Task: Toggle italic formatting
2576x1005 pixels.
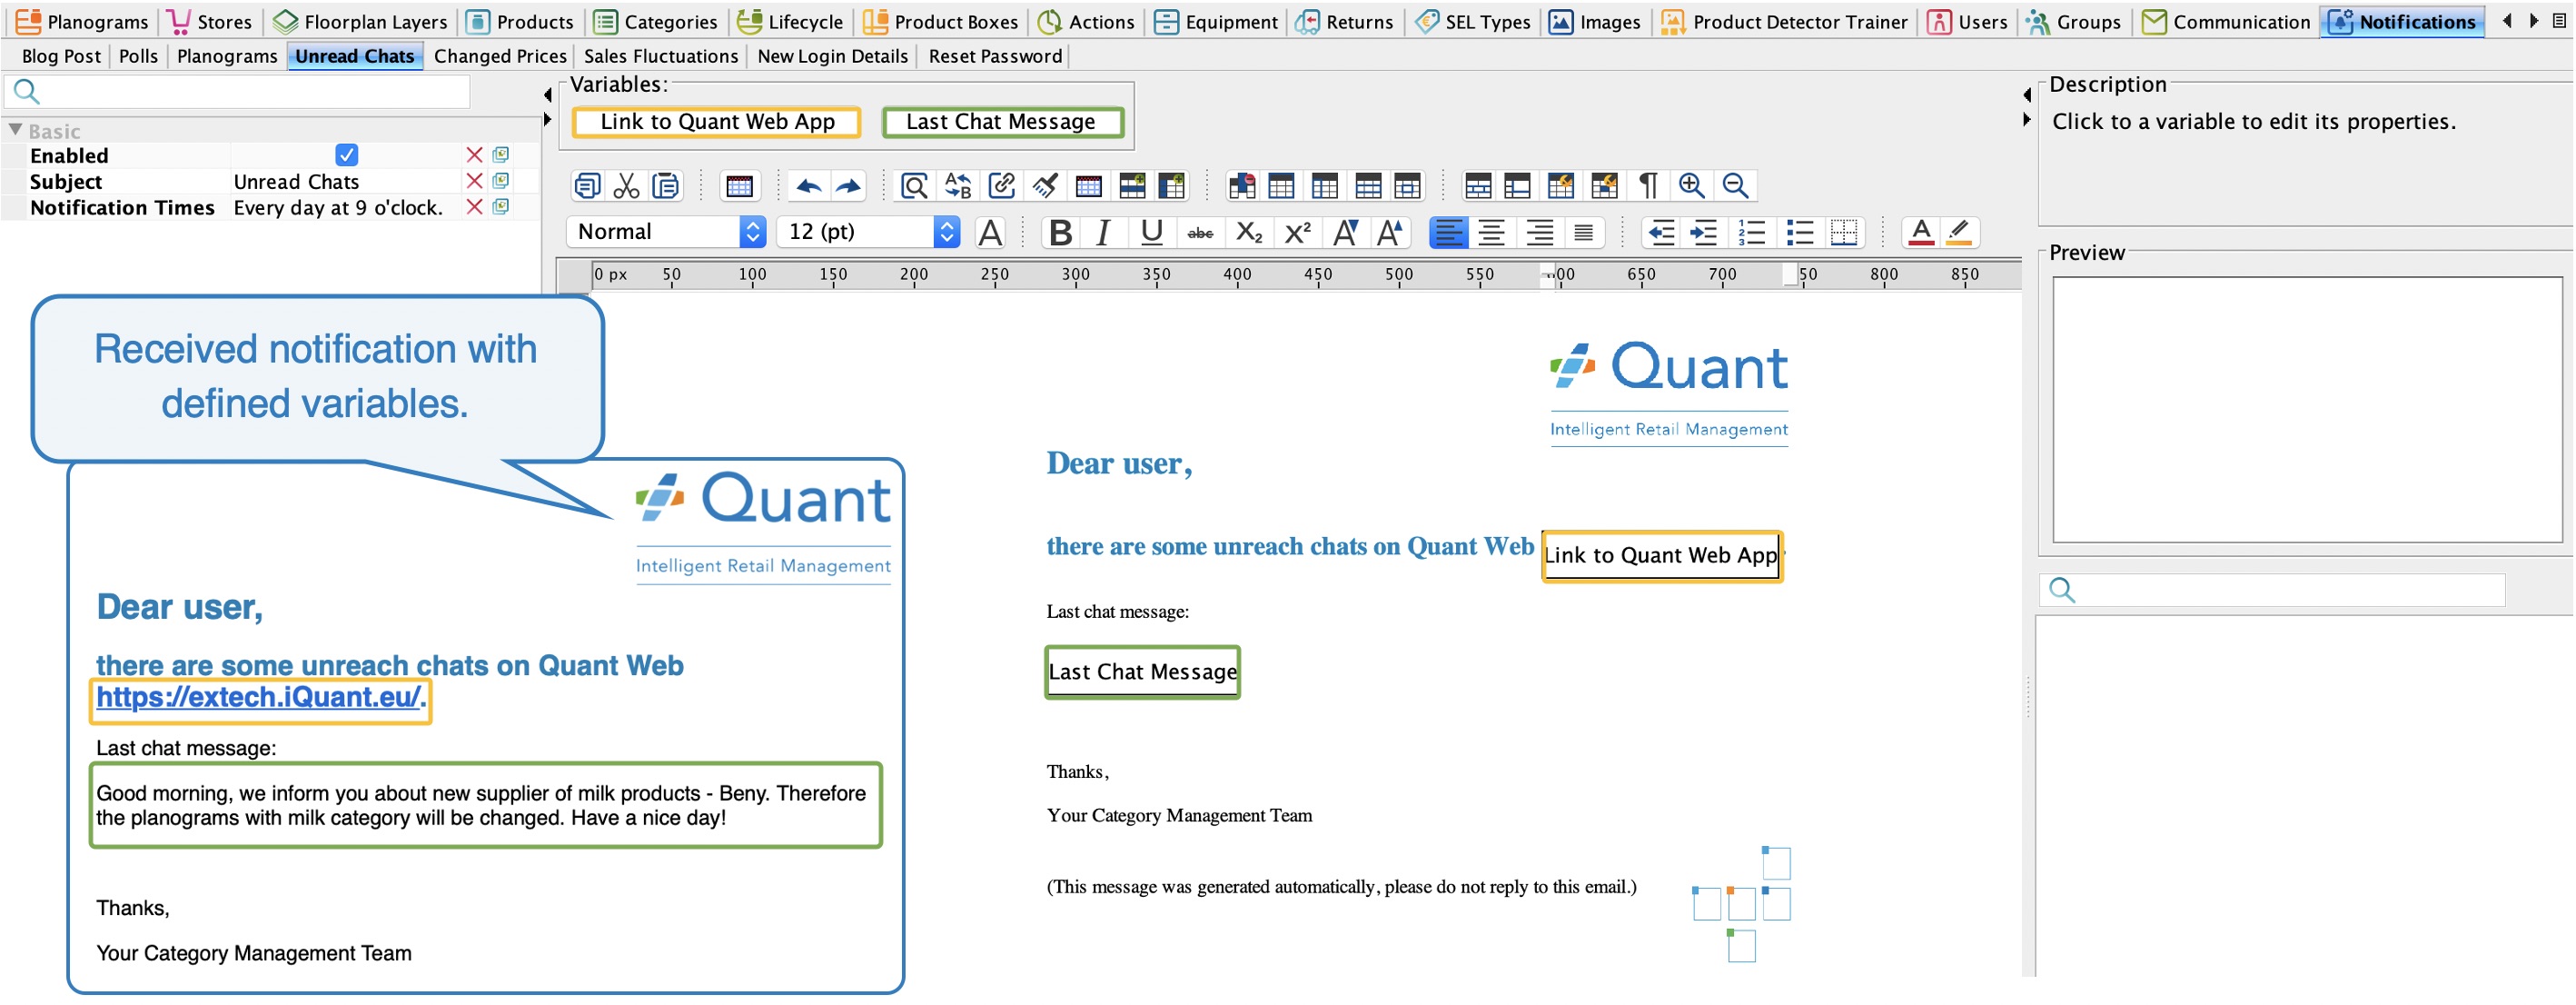Action: (x=1103, y=233)
